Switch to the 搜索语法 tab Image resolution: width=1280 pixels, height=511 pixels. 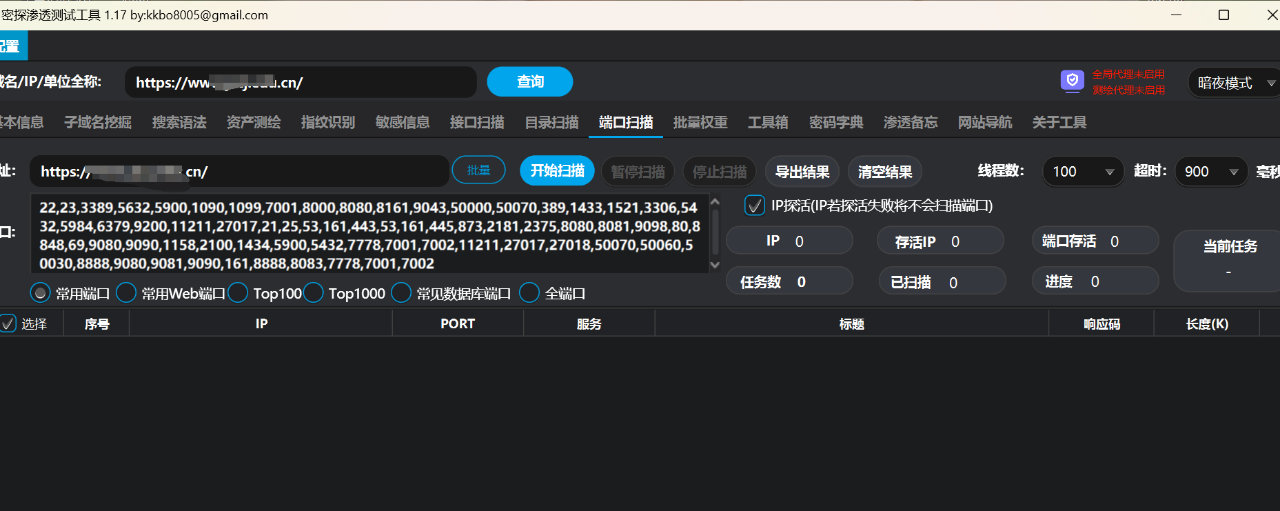179,122
